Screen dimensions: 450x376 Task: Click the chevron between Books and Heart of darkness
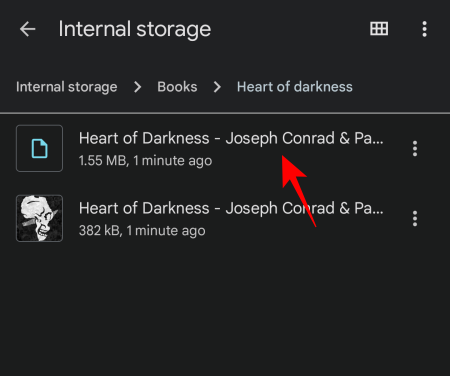(217, 87)
